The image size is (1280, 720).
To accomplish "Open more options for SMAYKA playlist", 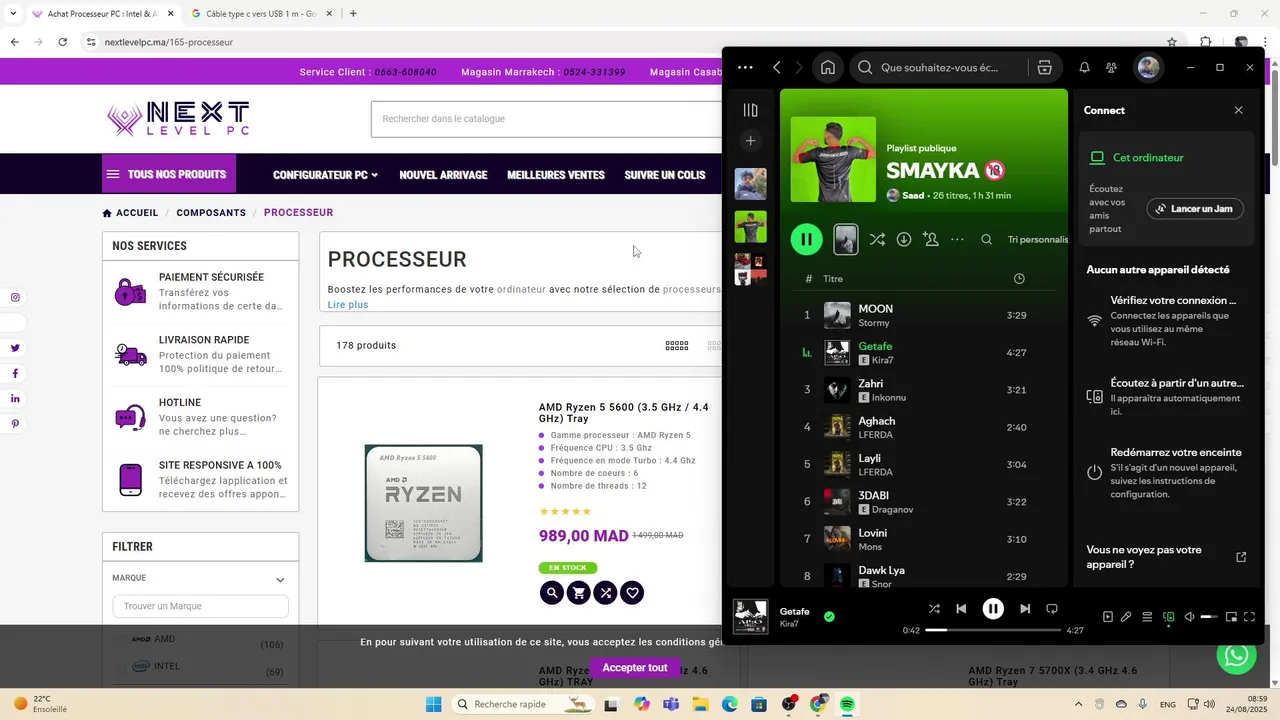I will (957, 239).
